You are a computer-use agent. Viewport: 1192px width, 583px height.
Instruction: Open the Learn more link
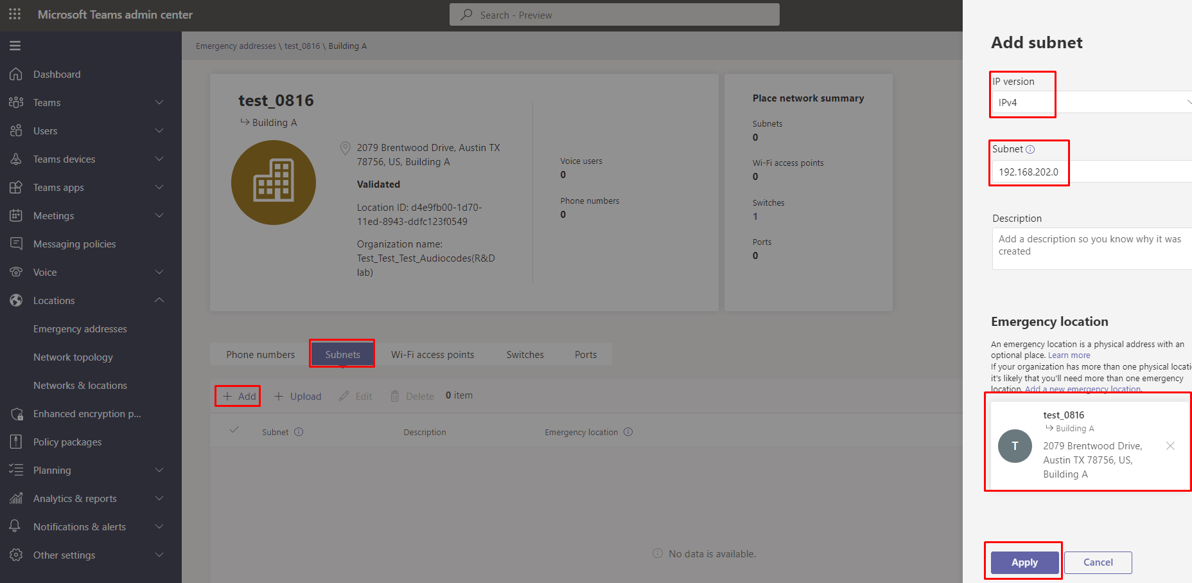[1069, 355]
